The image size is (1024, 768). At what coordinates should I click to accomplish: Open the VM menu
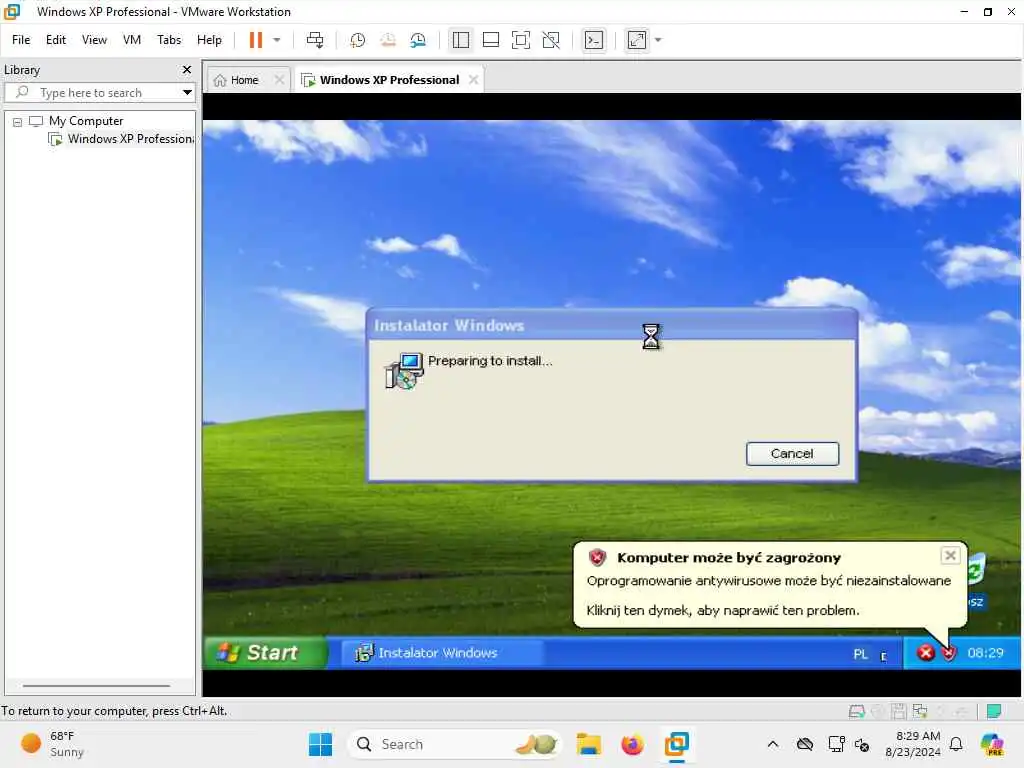pos(132,40)
